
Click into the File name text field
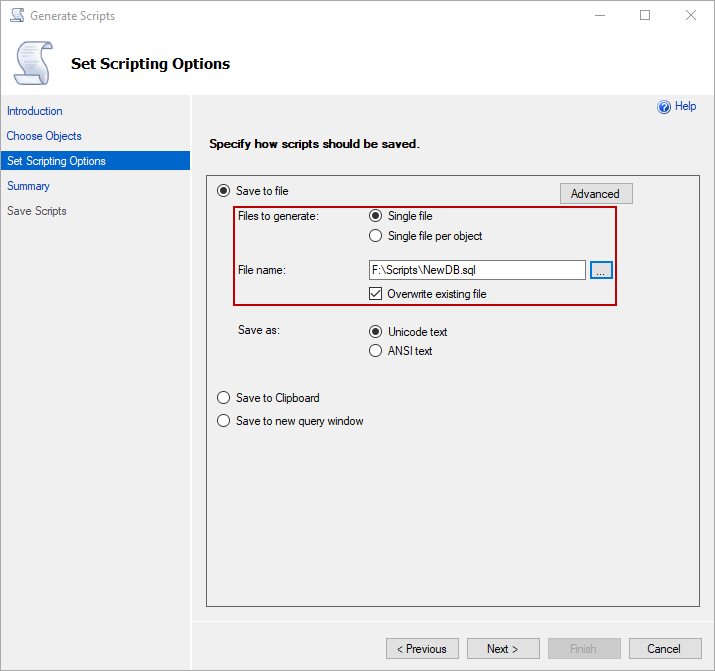coord(477,270)
